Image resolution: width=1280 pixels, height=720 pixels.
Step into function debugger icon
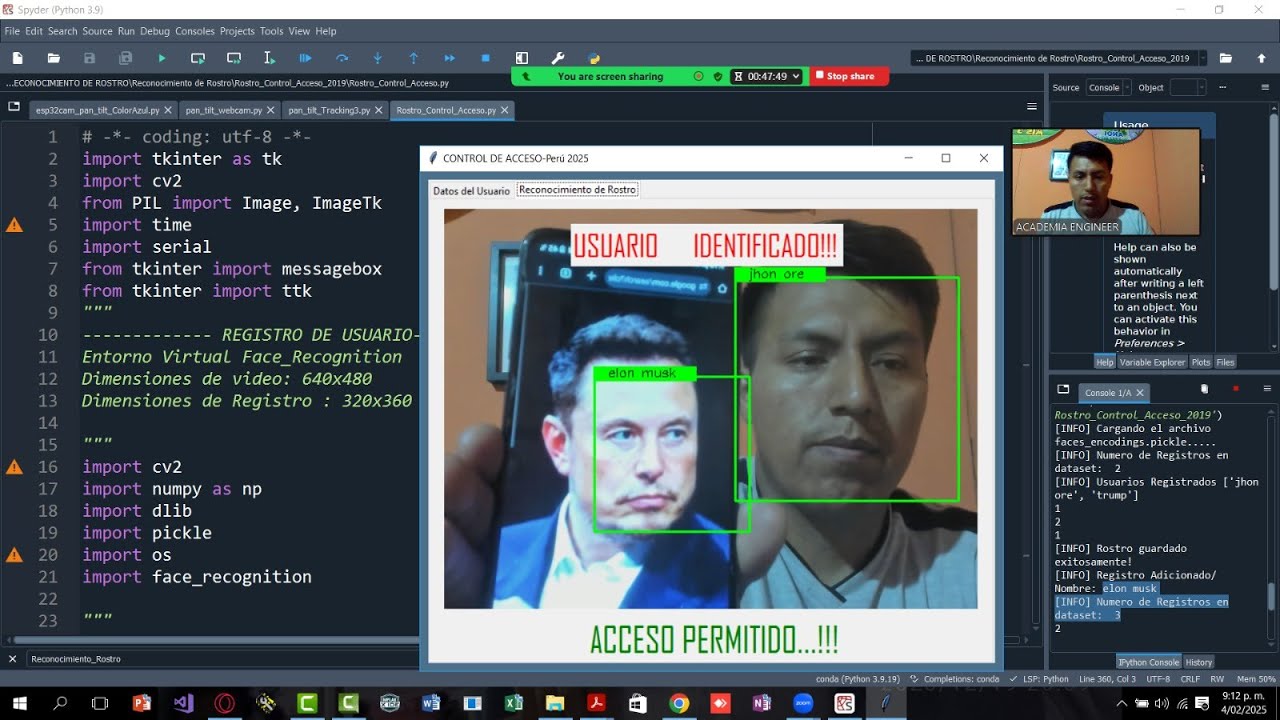378,58
